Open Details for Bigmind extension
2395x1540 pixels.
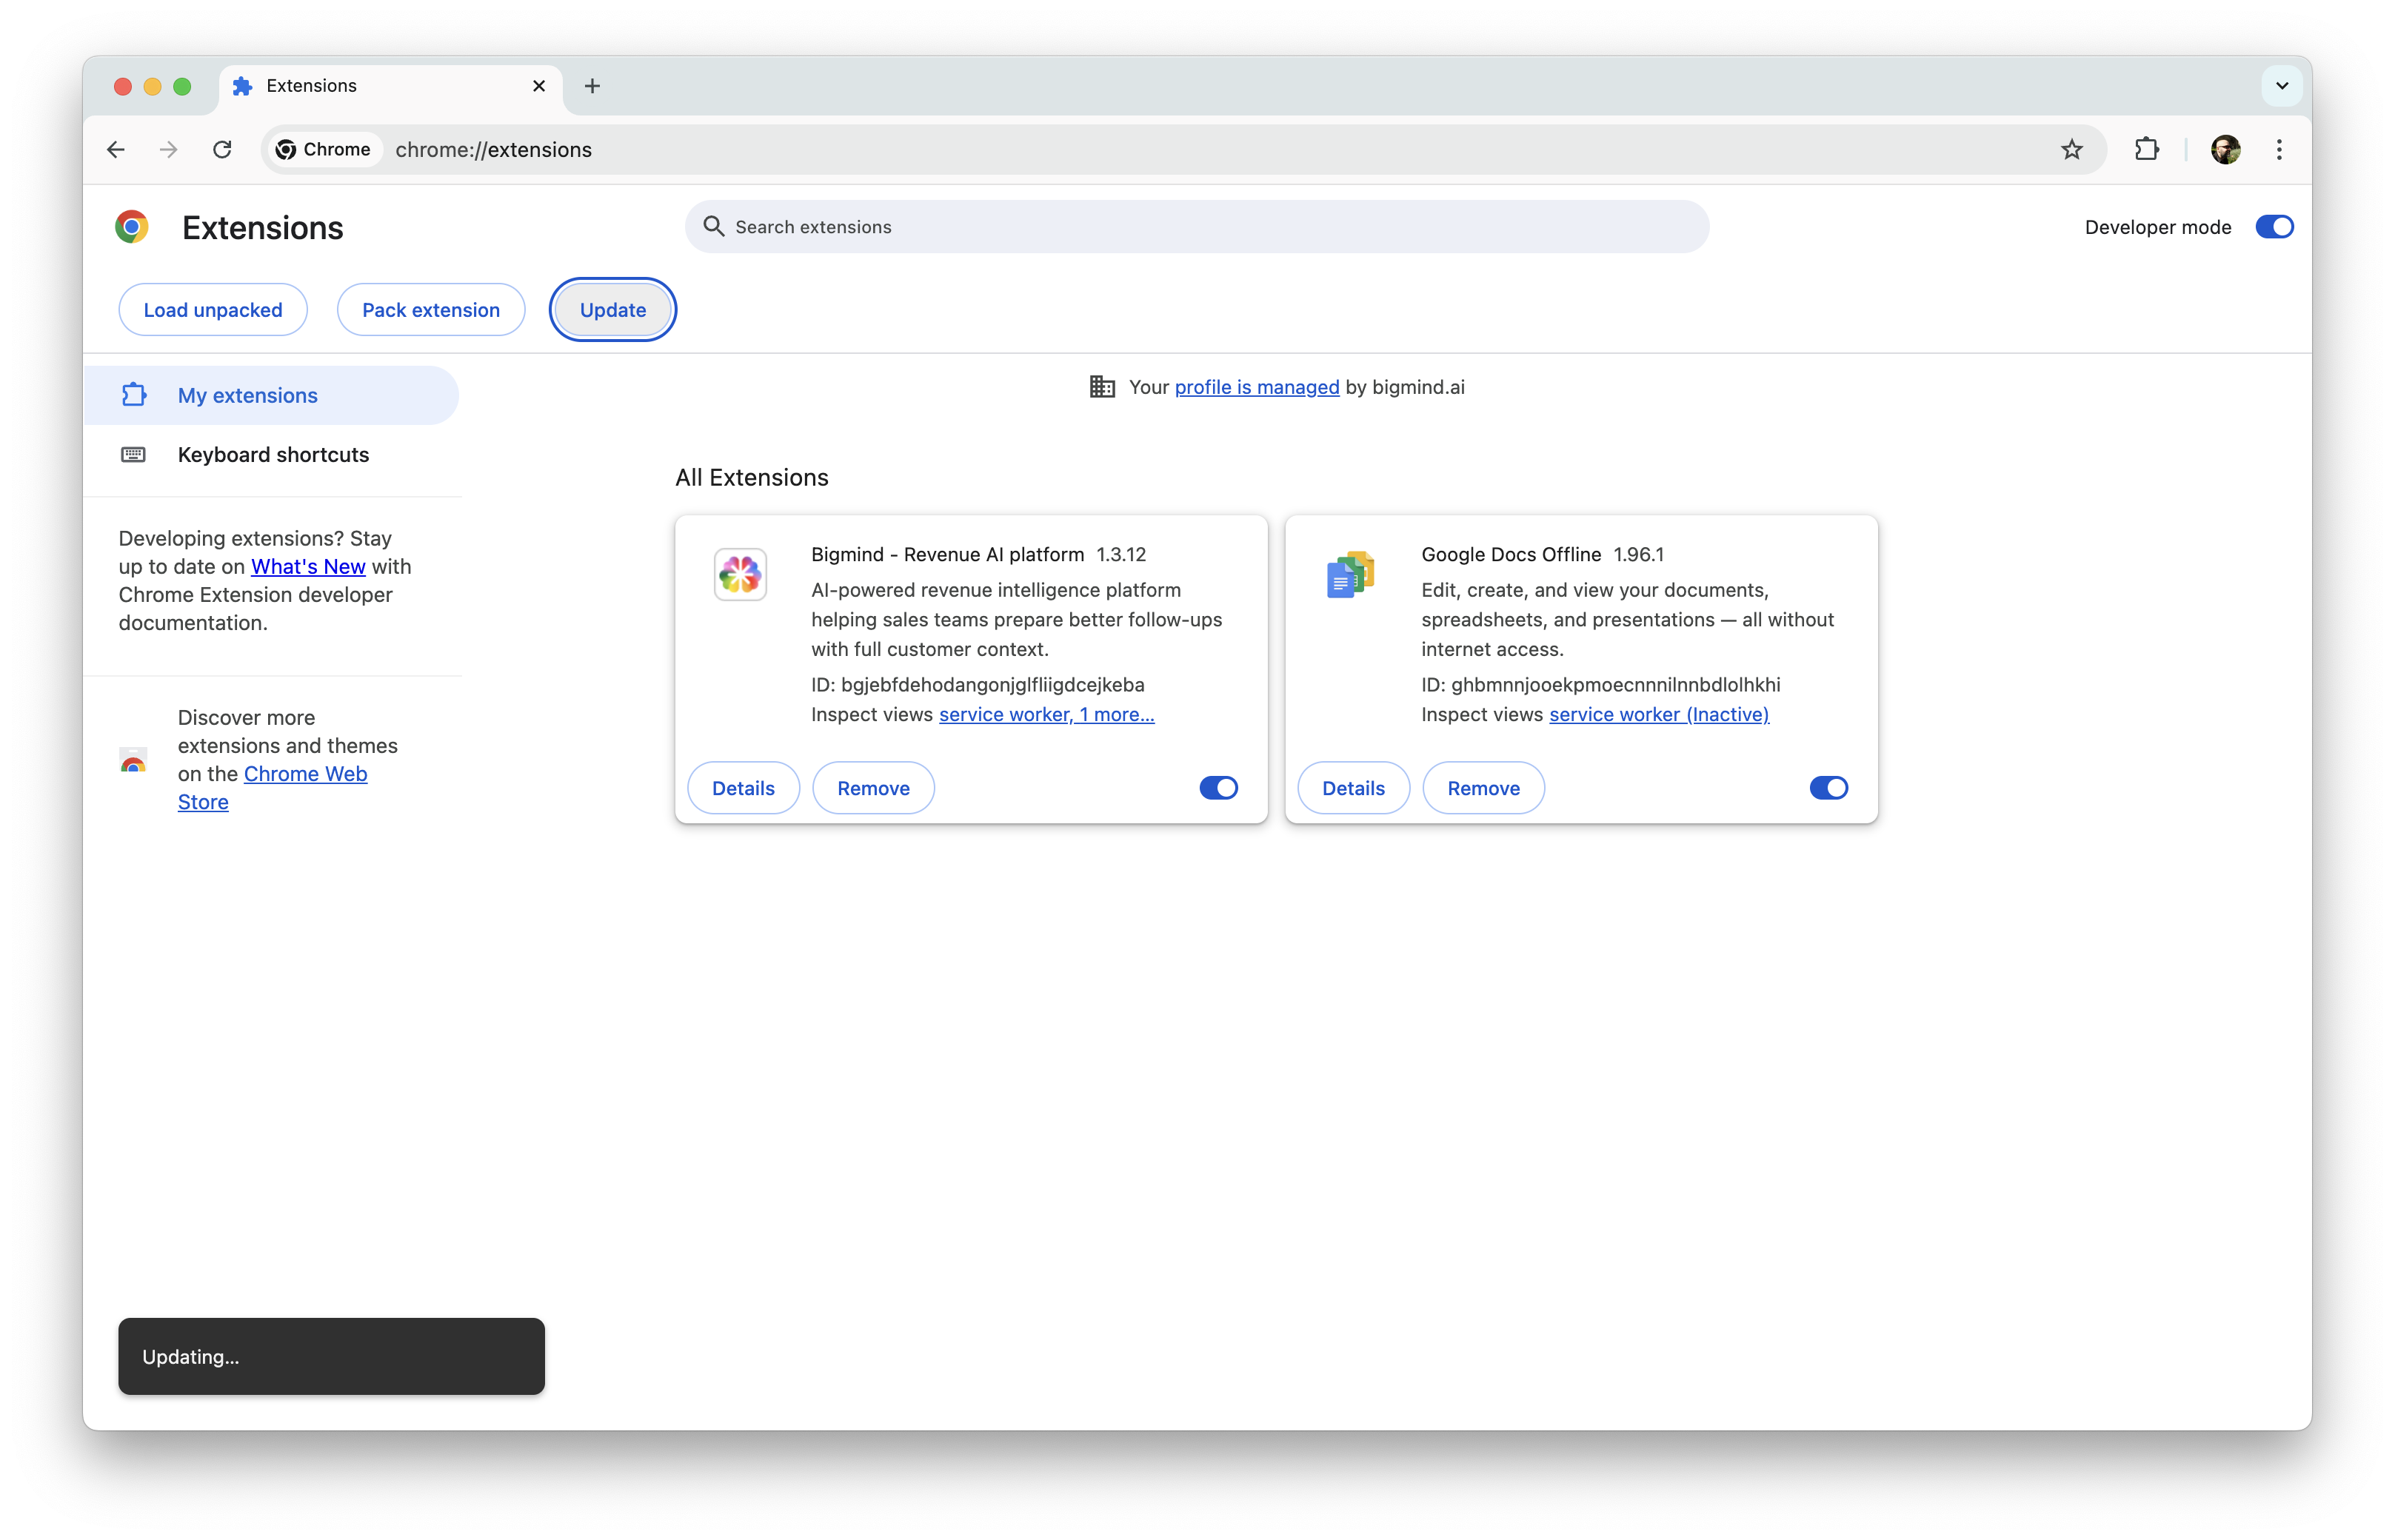click(x=743, y=788)
